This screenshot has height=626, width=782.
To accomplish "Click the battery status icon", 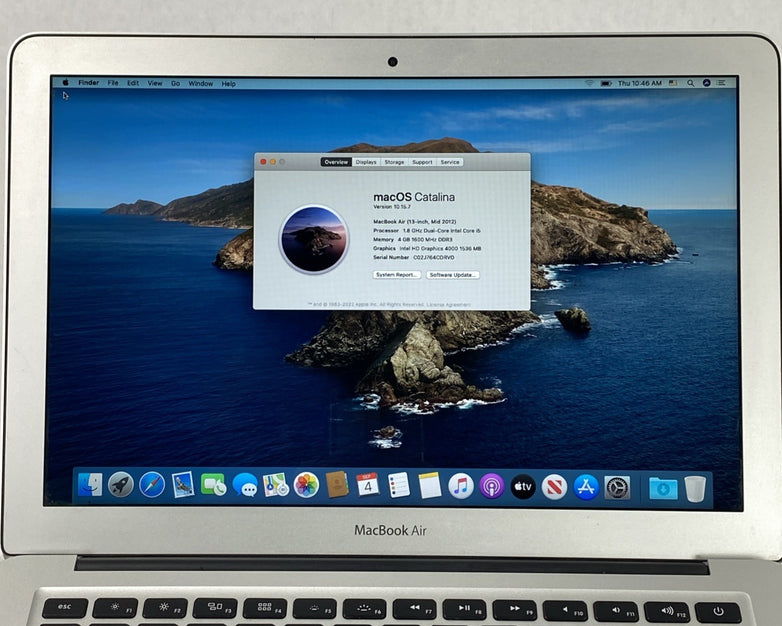I will 606,83.
